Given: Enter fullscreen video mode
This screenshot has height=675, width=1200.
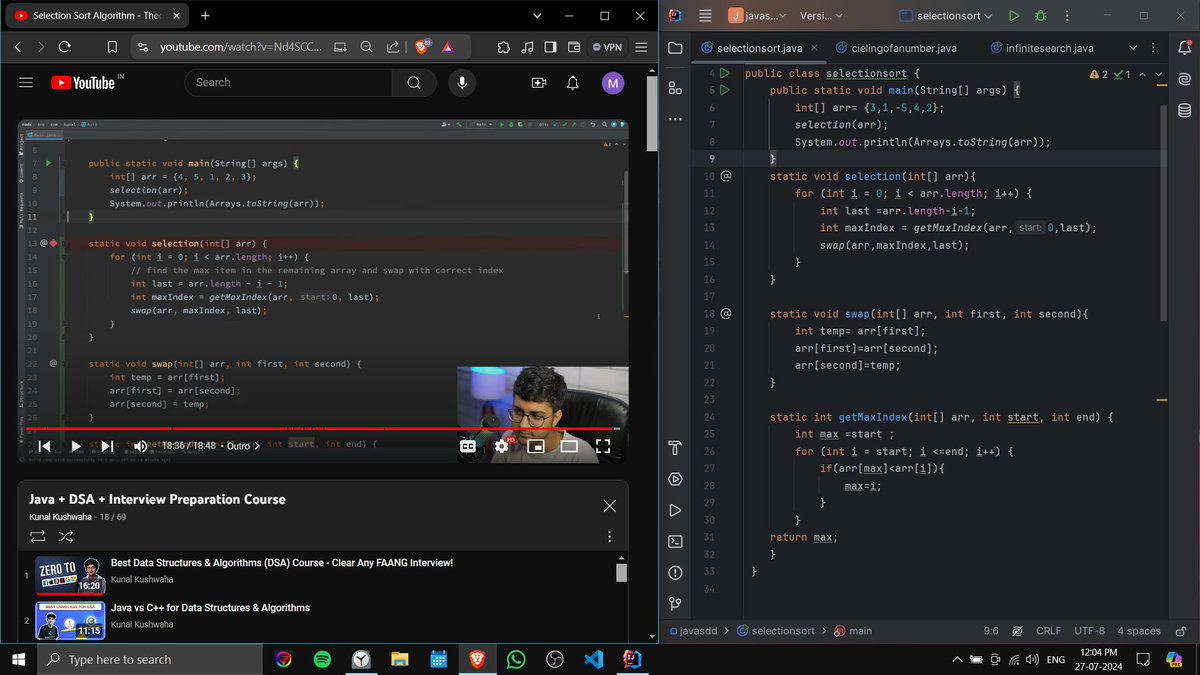Looking at the screenshot, I should [x=603, y=446].
